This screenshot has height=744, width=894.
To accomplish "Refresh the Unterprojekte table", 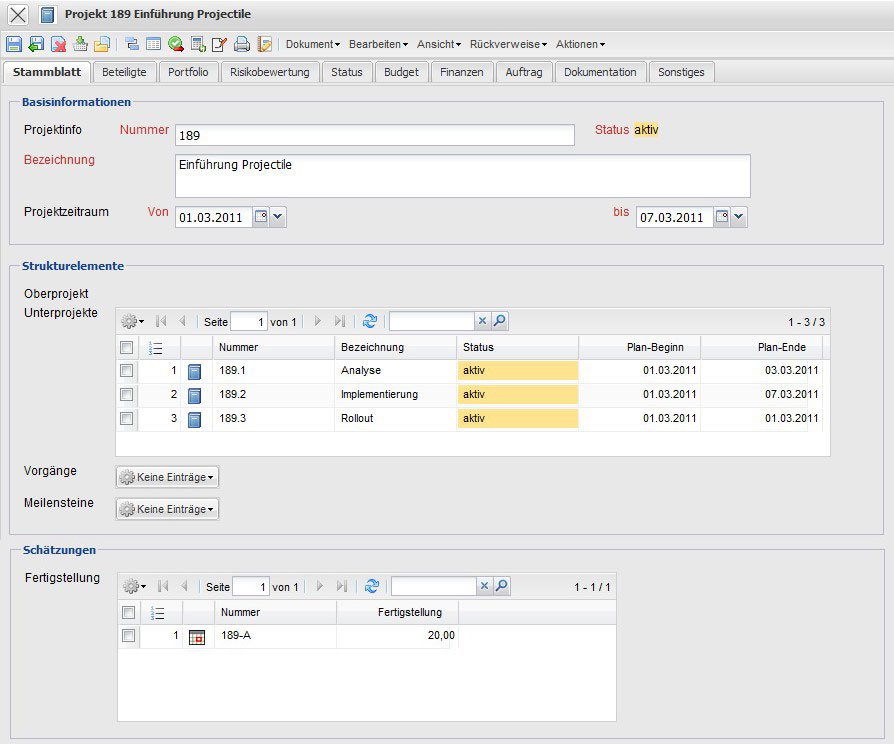I will point(370,321).
